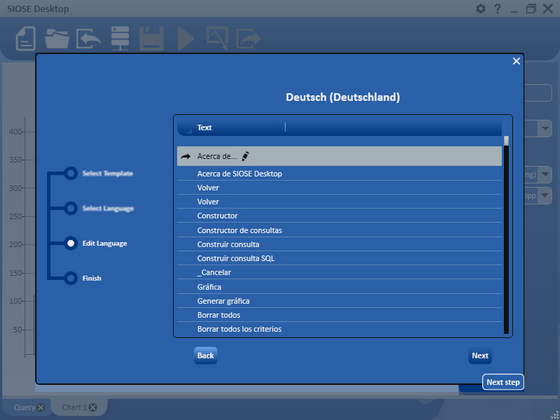560x420 pixels.
Task: Click the import back-arrow toolbar icon
Action: (x=88, y=39)
